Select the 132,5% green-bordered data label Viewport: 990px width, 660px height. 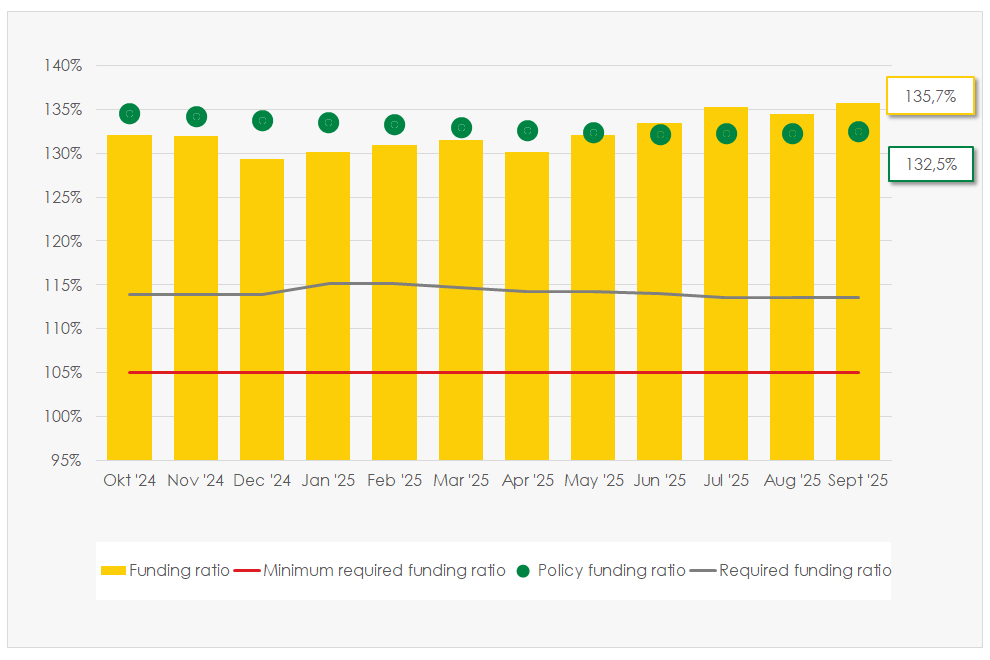(x=930, y=165)
